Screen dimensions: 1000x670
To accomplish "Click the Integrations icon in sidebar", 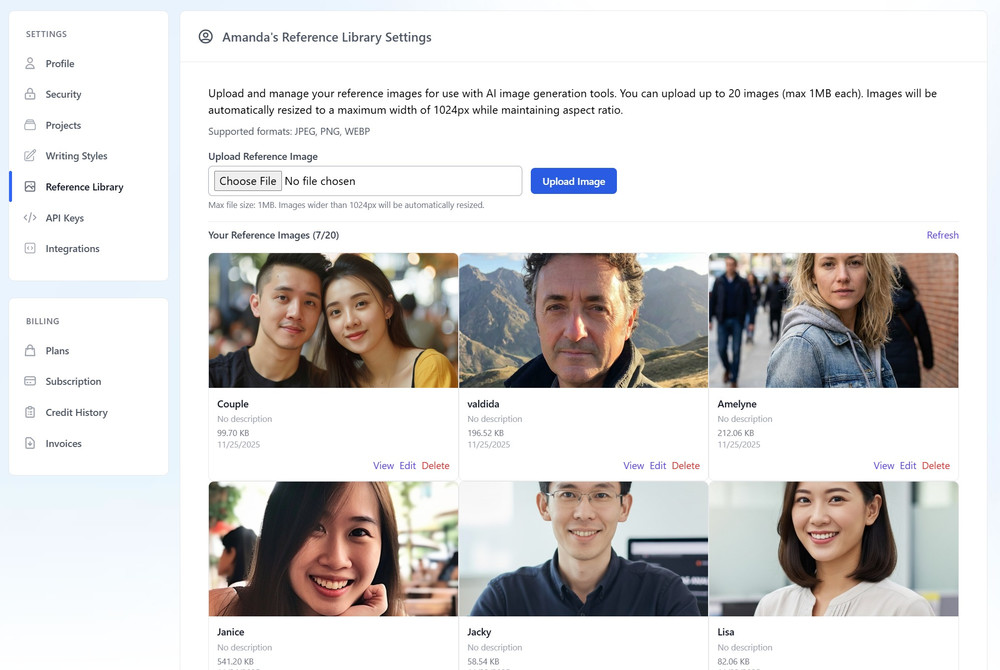I will pyautogui.click(x=30, y=248).
